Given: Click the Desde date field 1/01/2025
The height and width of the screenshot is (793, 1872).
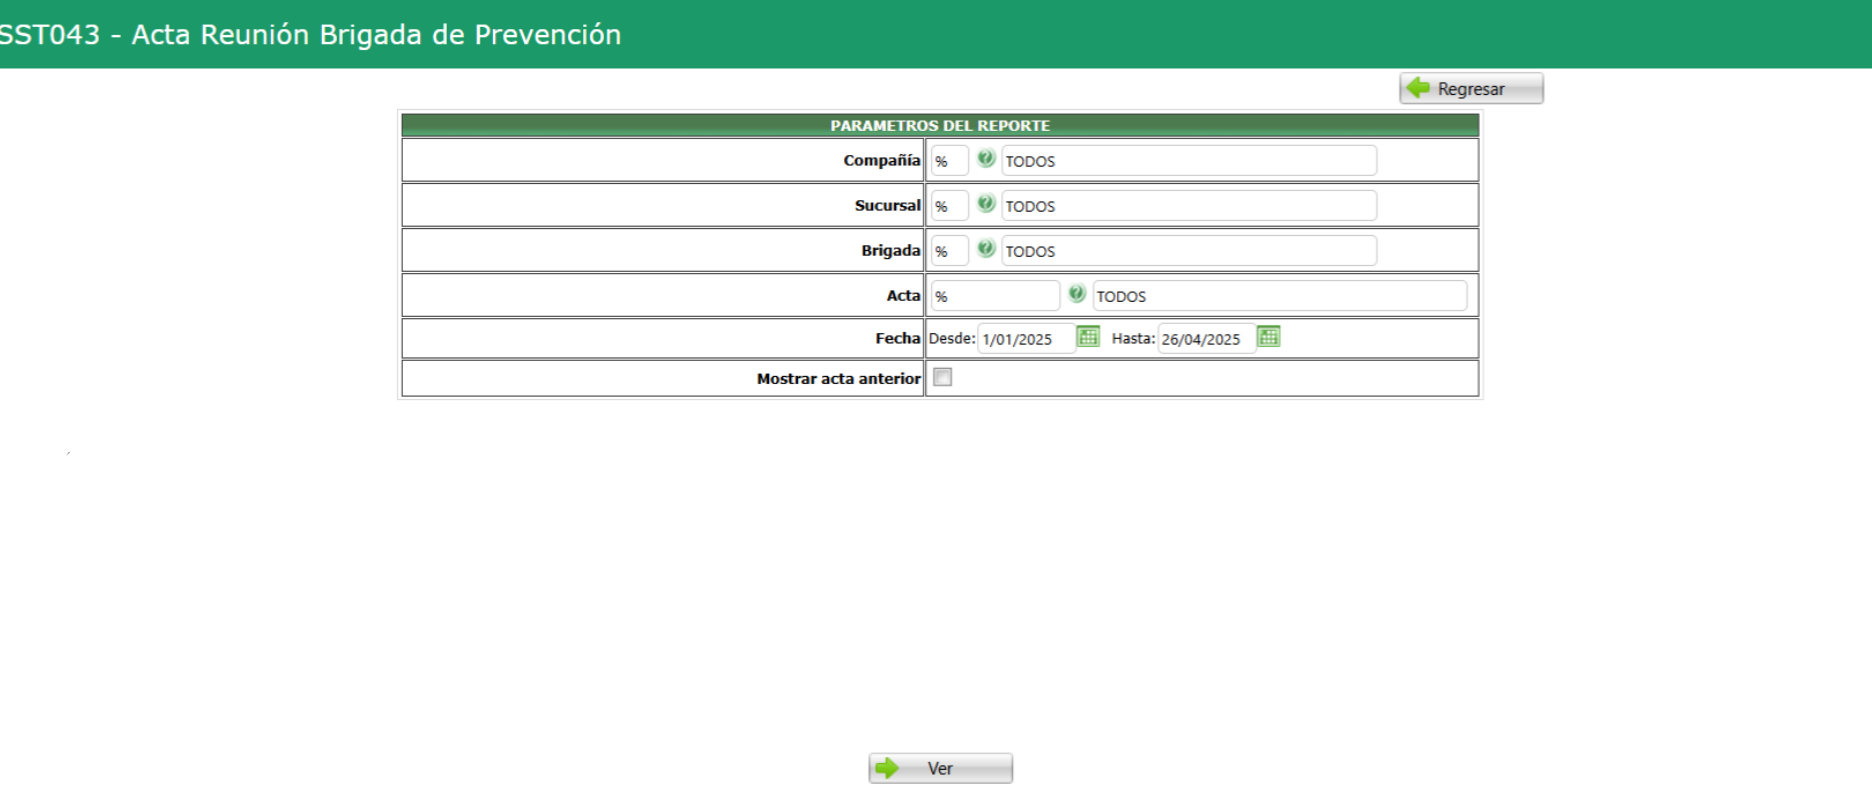Looking at the screenshot, I should [x=1026, y=339].
